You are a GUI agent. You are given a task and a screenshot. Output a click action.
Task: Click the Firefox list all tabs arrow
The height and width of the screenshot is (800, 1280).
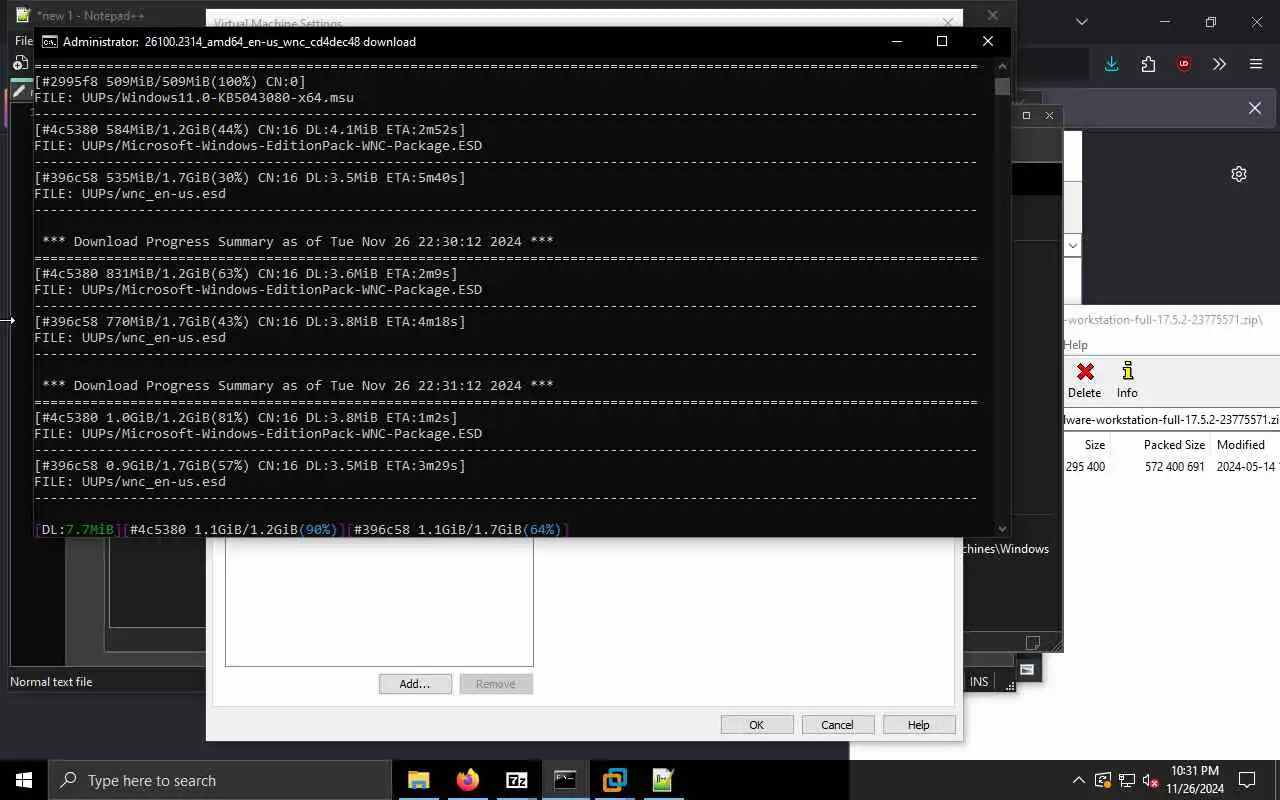[x=1081, y=21]
